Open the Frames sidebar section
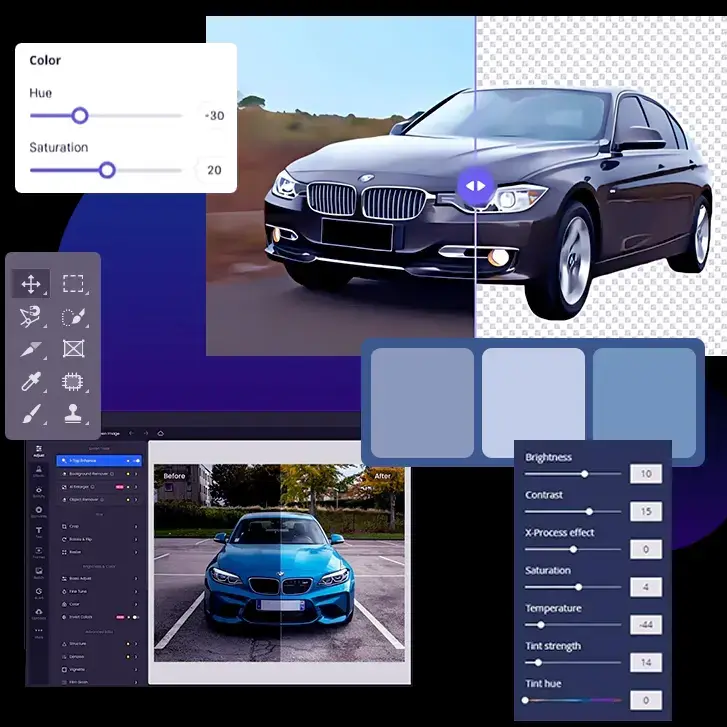 pyautogui.click(x=39, y=552)
